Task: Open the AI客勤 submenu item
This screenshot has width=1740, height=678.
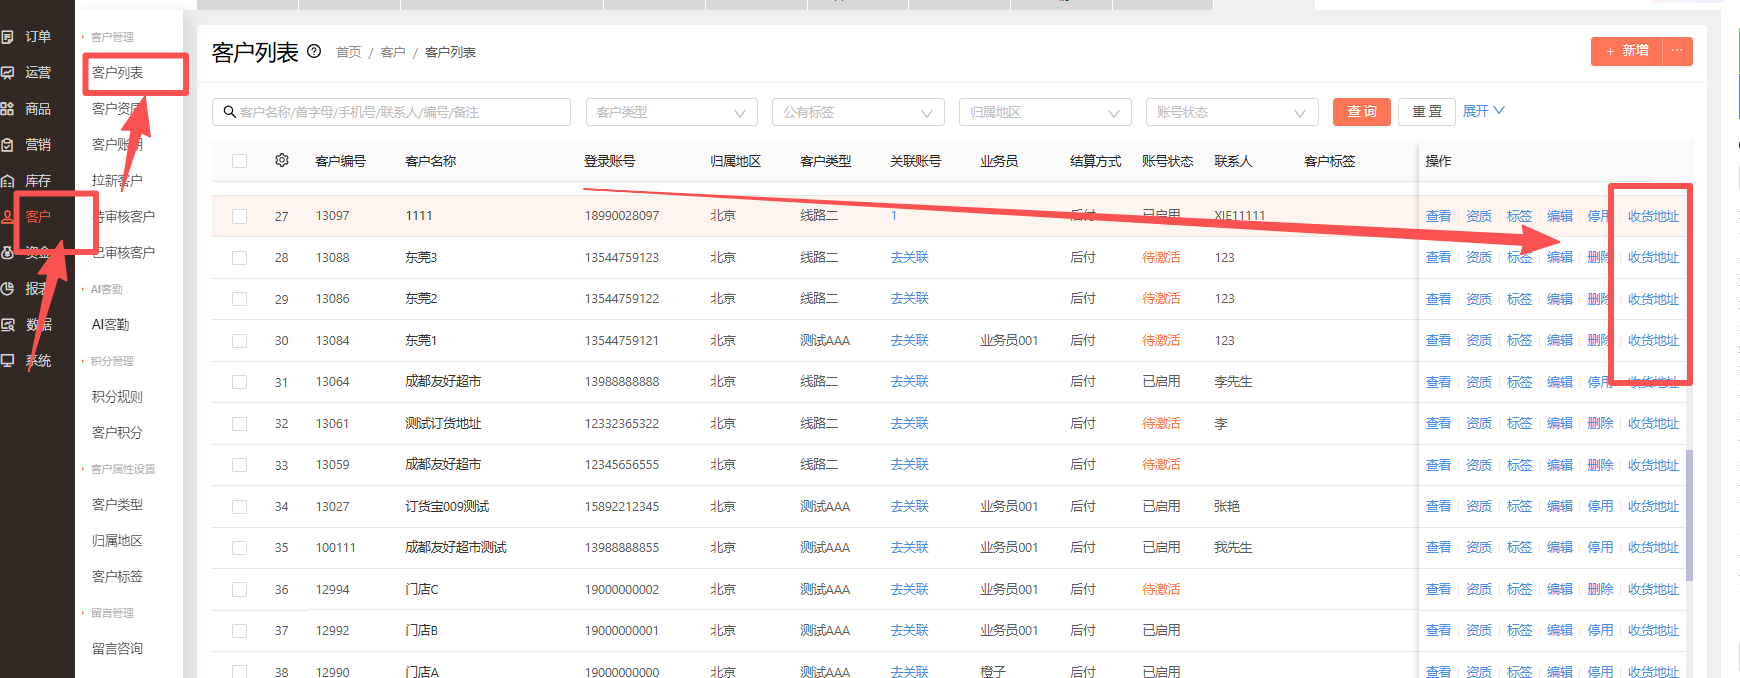Action: tap(110, 325)
